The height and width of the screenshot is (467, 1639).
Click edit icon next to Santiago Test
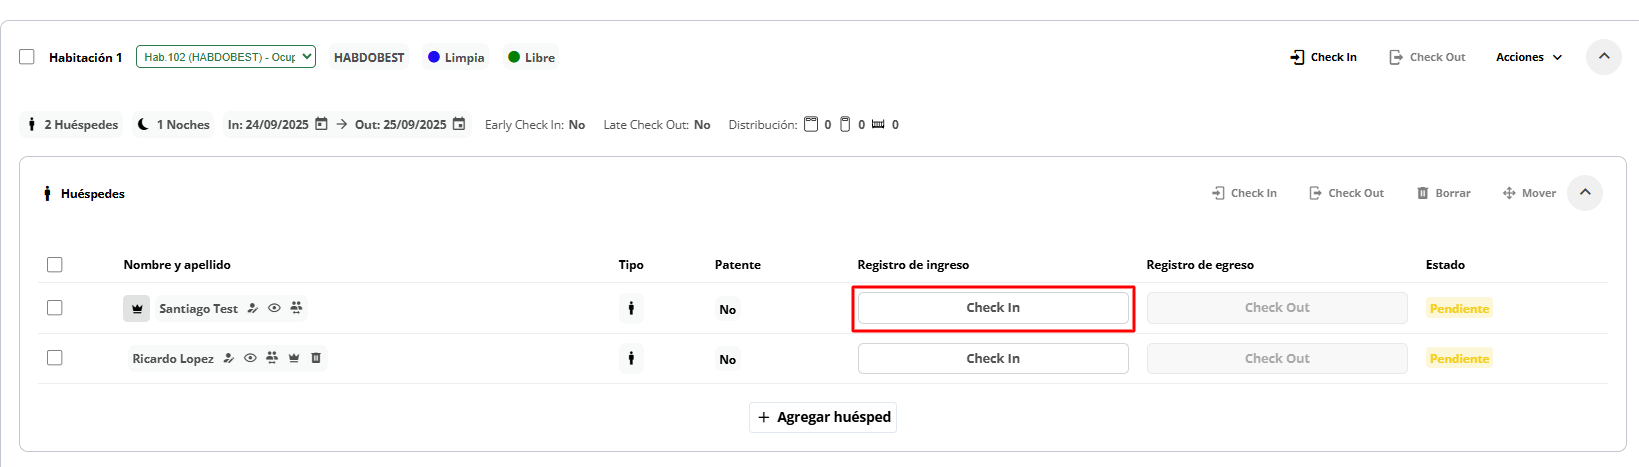coord(253,308)
